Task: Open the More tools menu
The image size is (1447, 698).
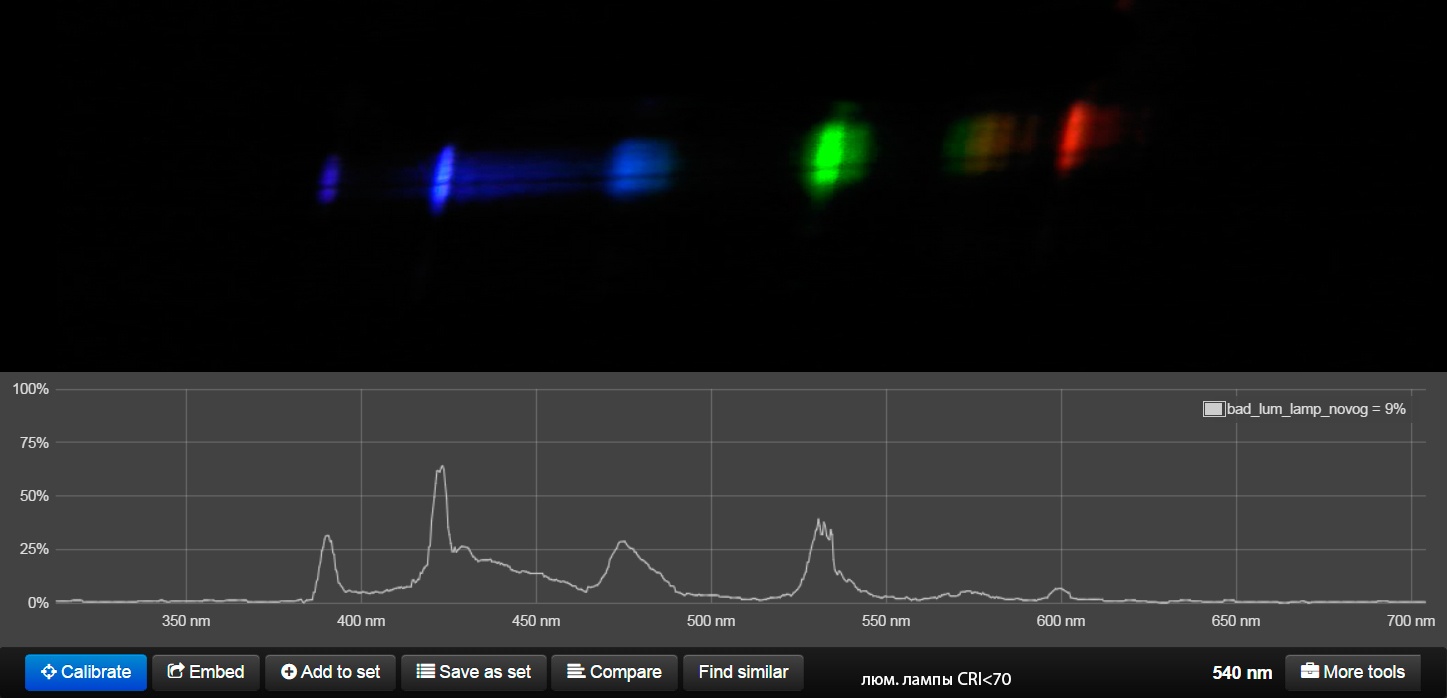Action: (x=1353, y=672)
